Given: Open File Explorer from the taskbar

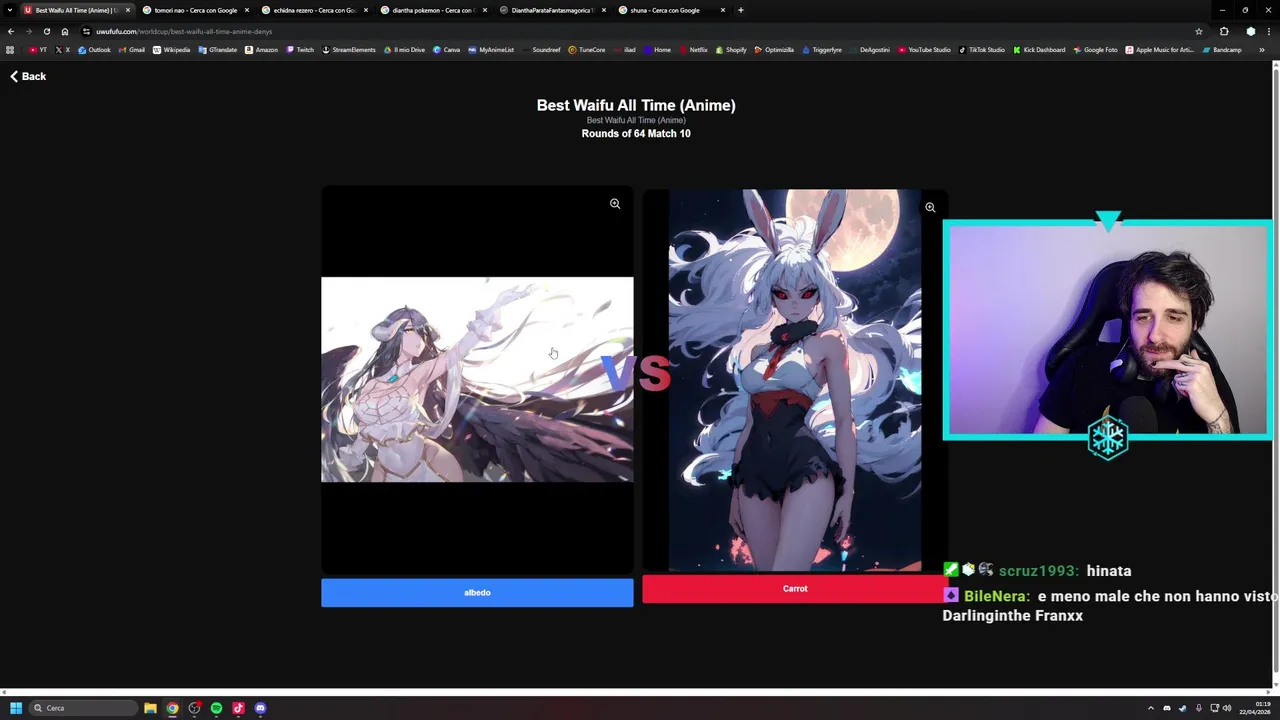Looking at the screenshot, I should click(x=150, y=708).
